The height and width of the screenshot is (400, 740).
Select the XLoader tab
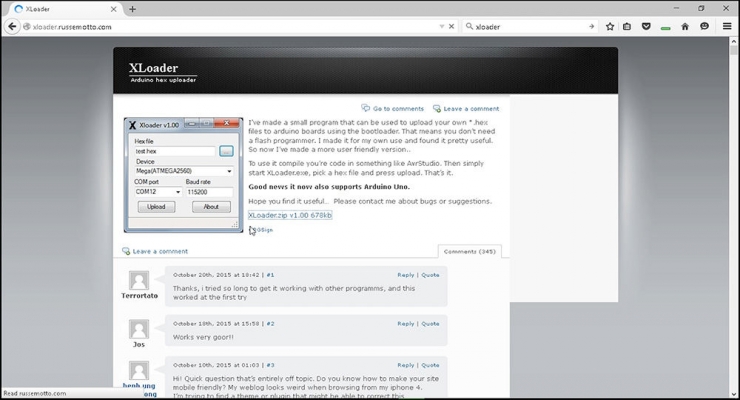click(x=65, y=9)
